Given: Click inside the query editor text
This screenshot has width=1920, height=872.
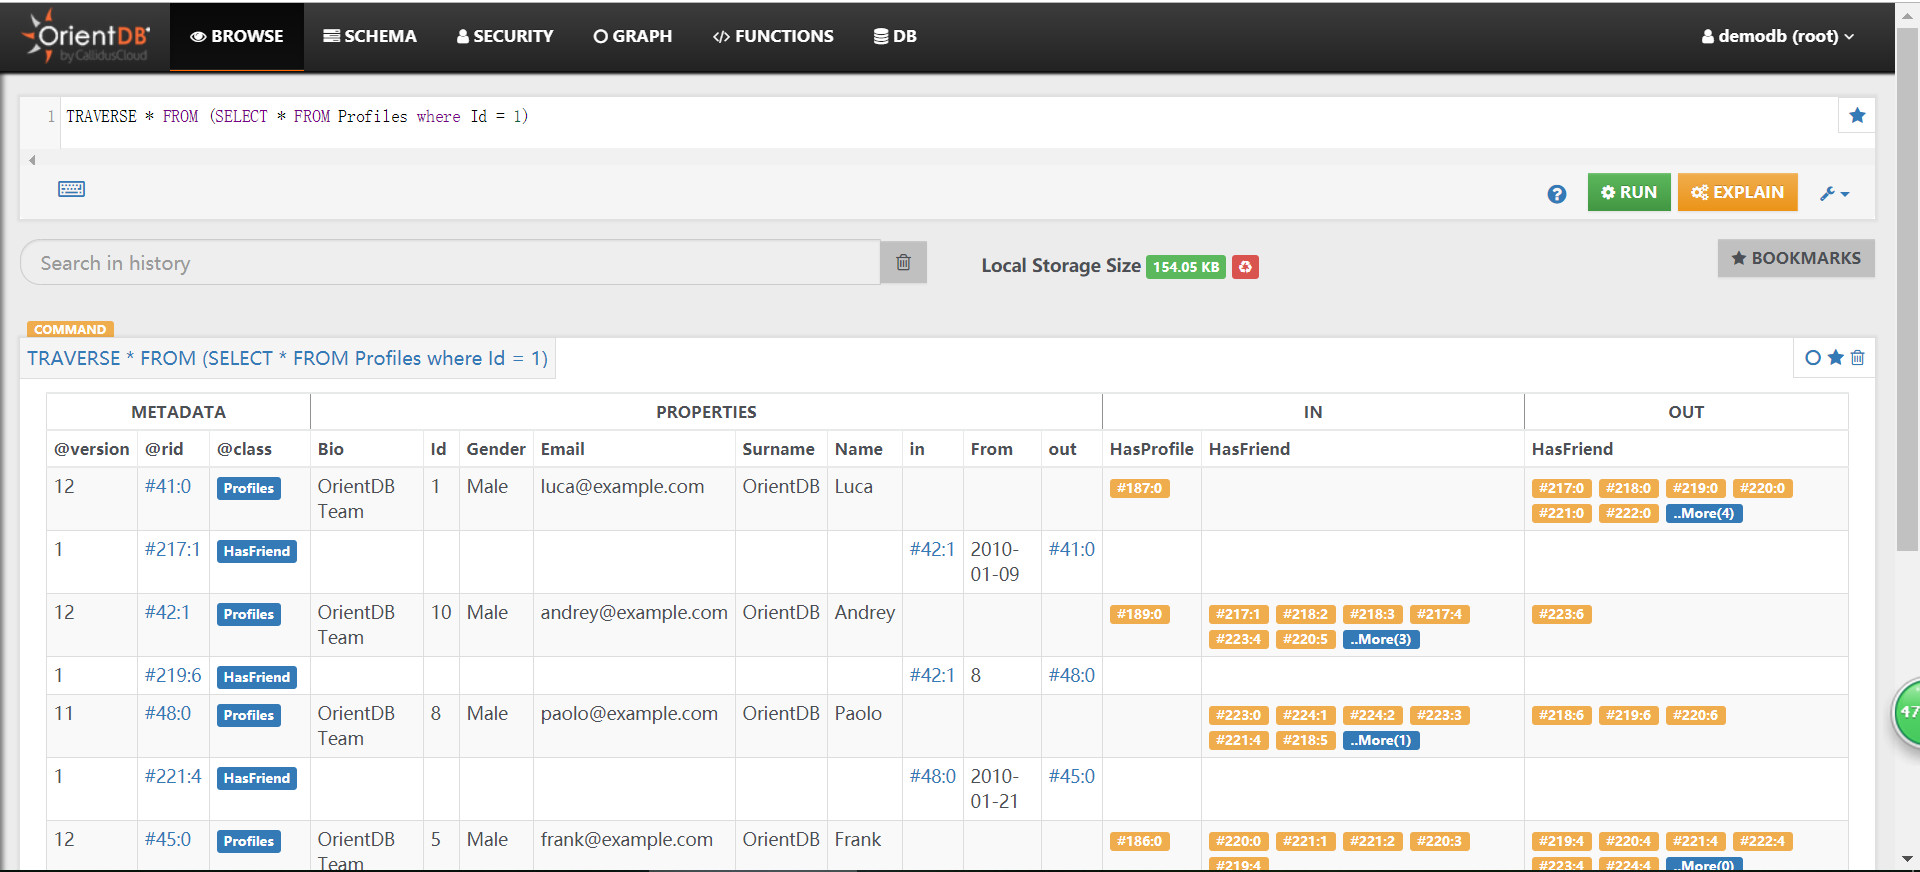Looking at the screenshot, I should (297, 116).
